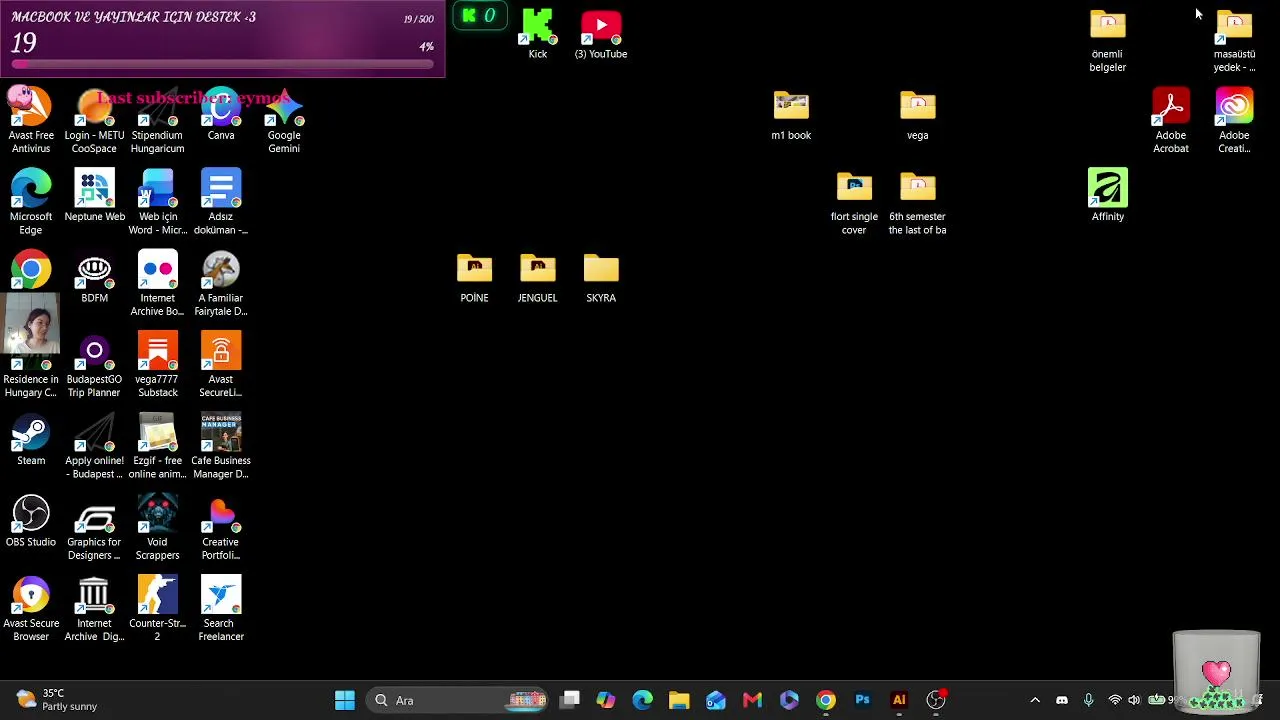1280x720 pixels.
Task: Launch Avast Secure Browser from desktop
Action: pos(31,608)
